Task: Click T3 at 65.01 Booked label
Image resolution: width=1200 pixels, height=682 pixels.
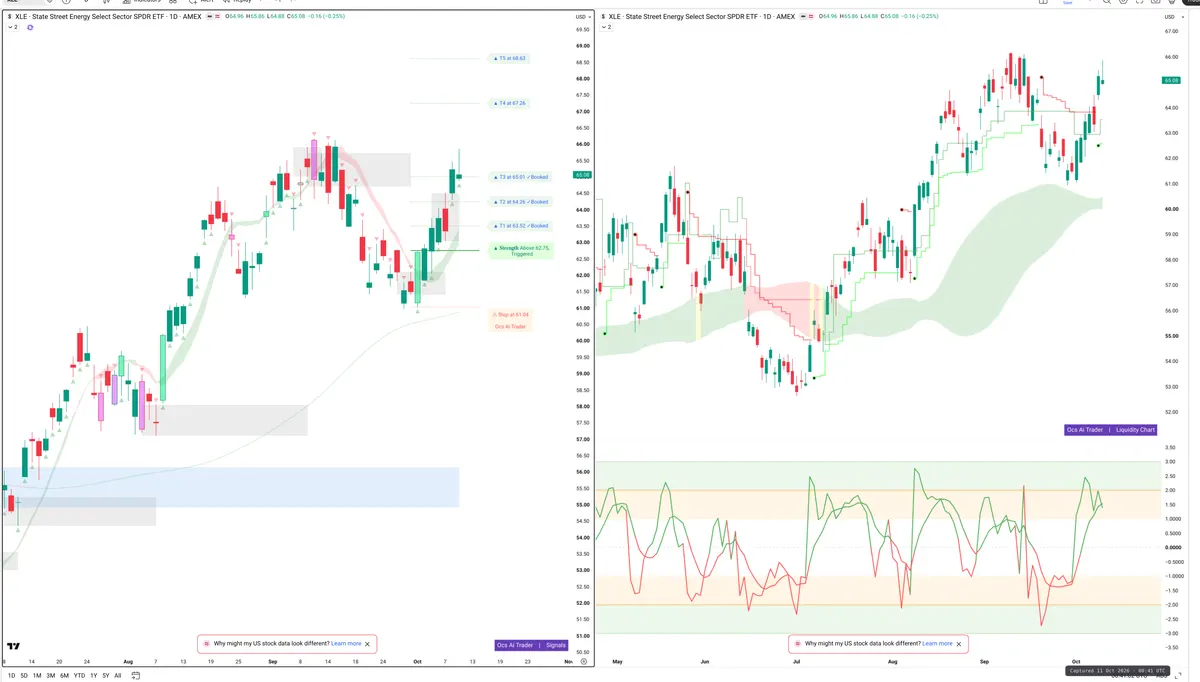Action: pyautogui.click(x=519, y=177)
